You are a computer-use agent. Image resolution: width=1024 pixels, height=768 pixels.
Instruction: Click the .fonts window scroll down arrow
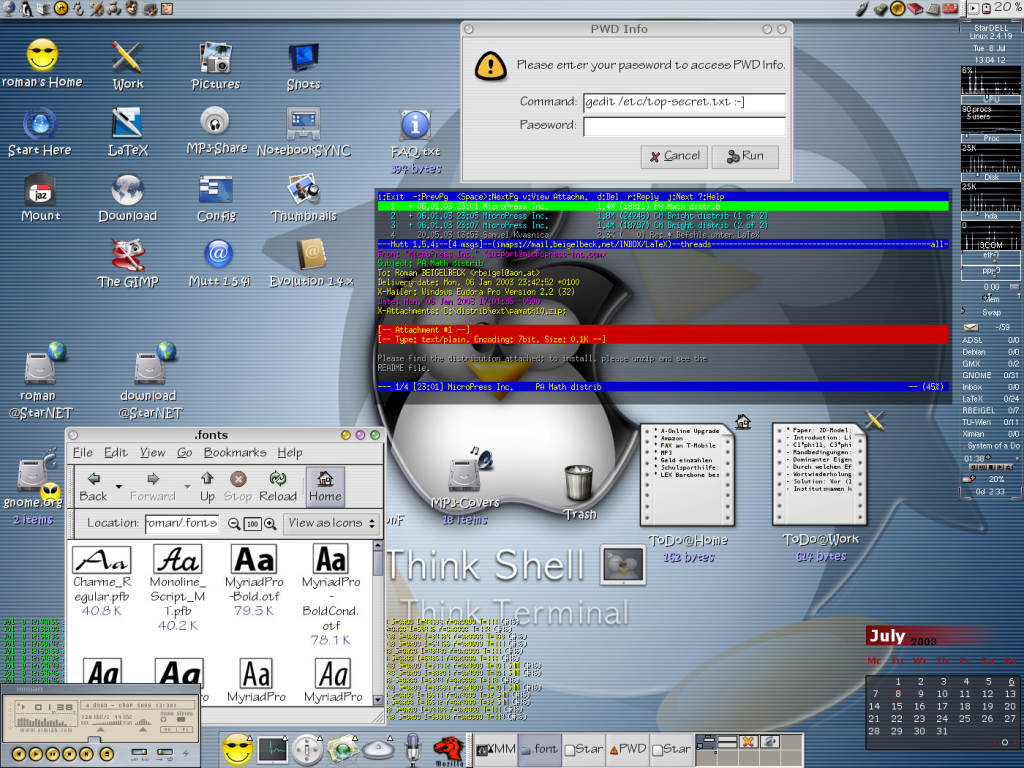[377, 699]
